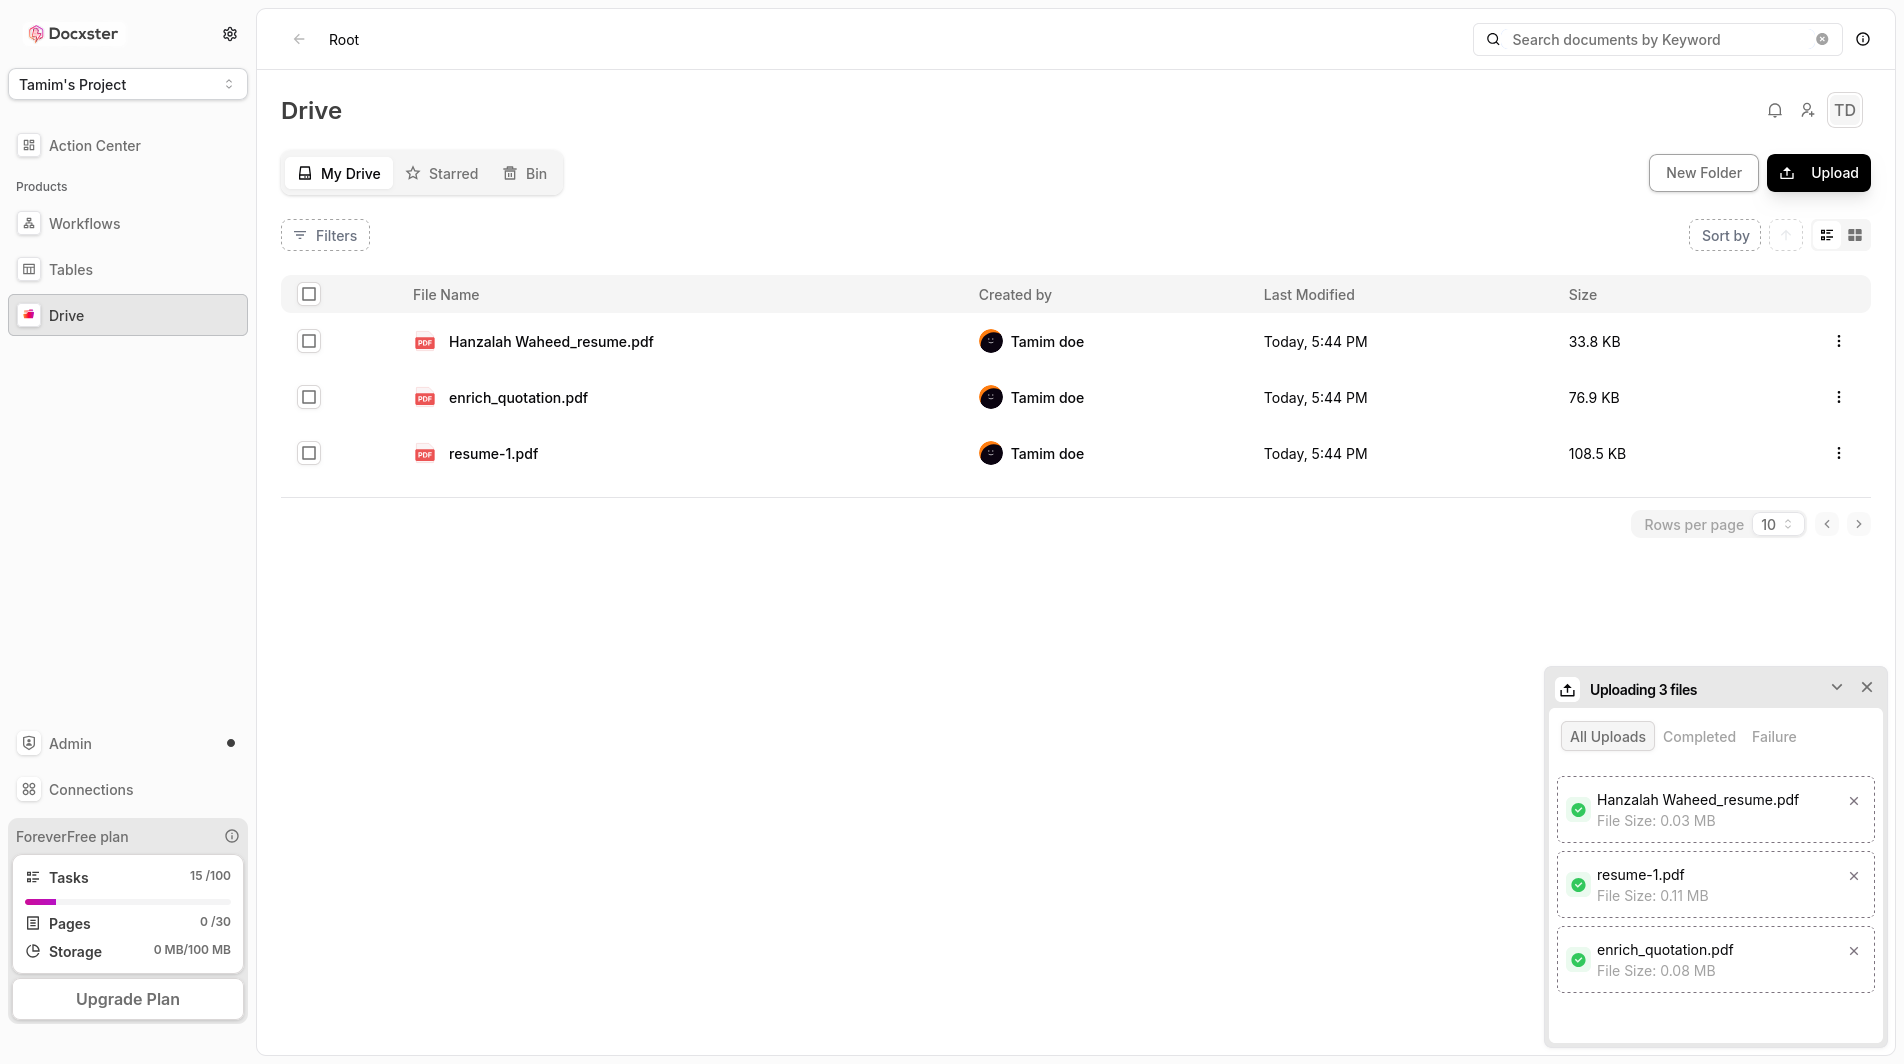This screenshot has width=1904, height=1064.
Task: Toggle the select-all checkbox in table header
Action: (309, 294)
